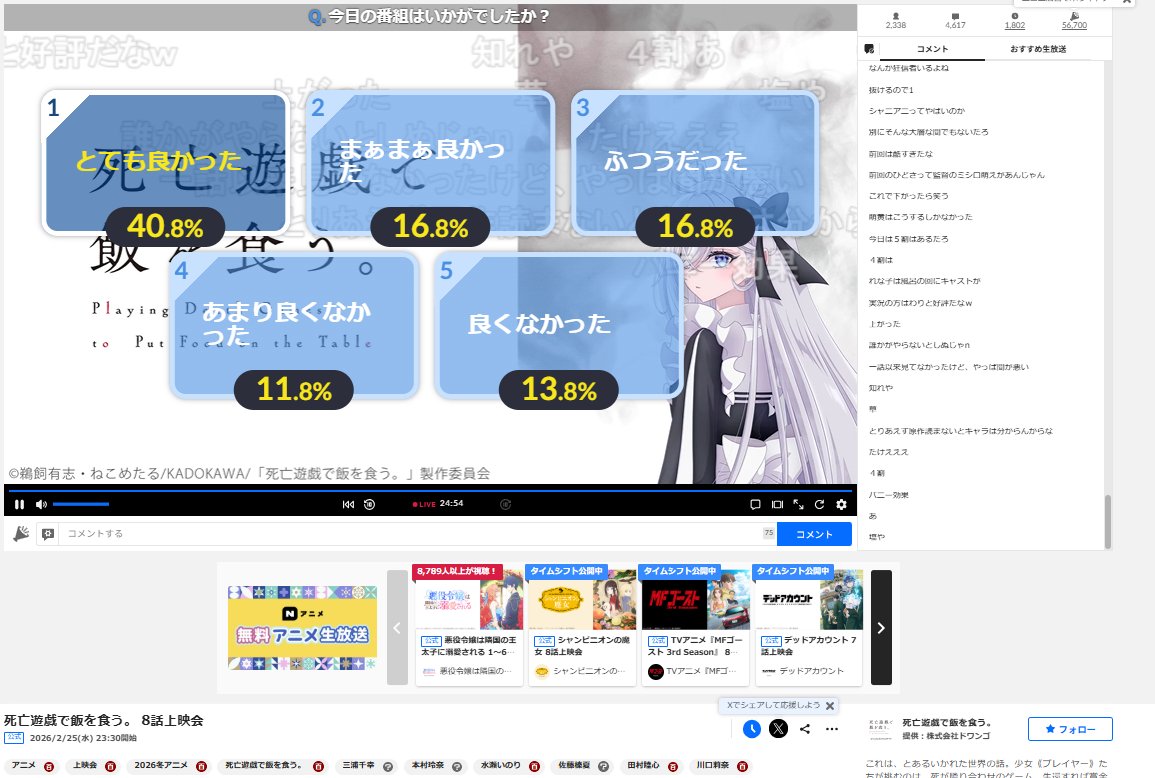Open comment command settings icon
1155x778 pixels.
point(48,533)
